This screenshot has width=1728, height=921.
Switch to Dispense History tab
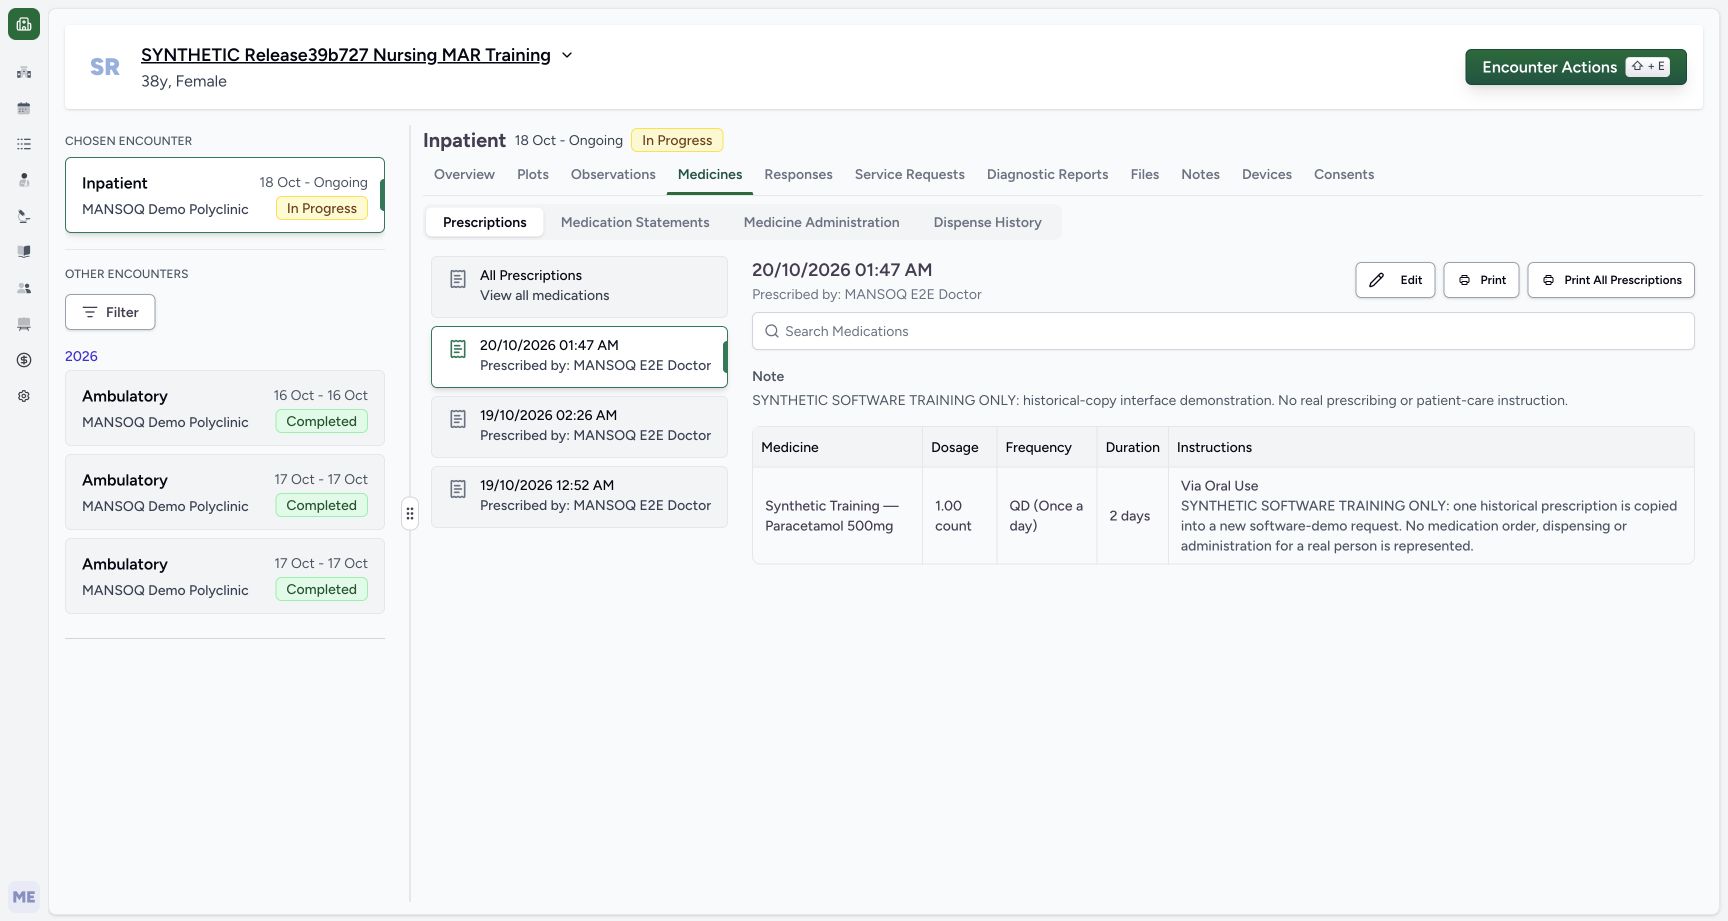click(x=987, y=222)
